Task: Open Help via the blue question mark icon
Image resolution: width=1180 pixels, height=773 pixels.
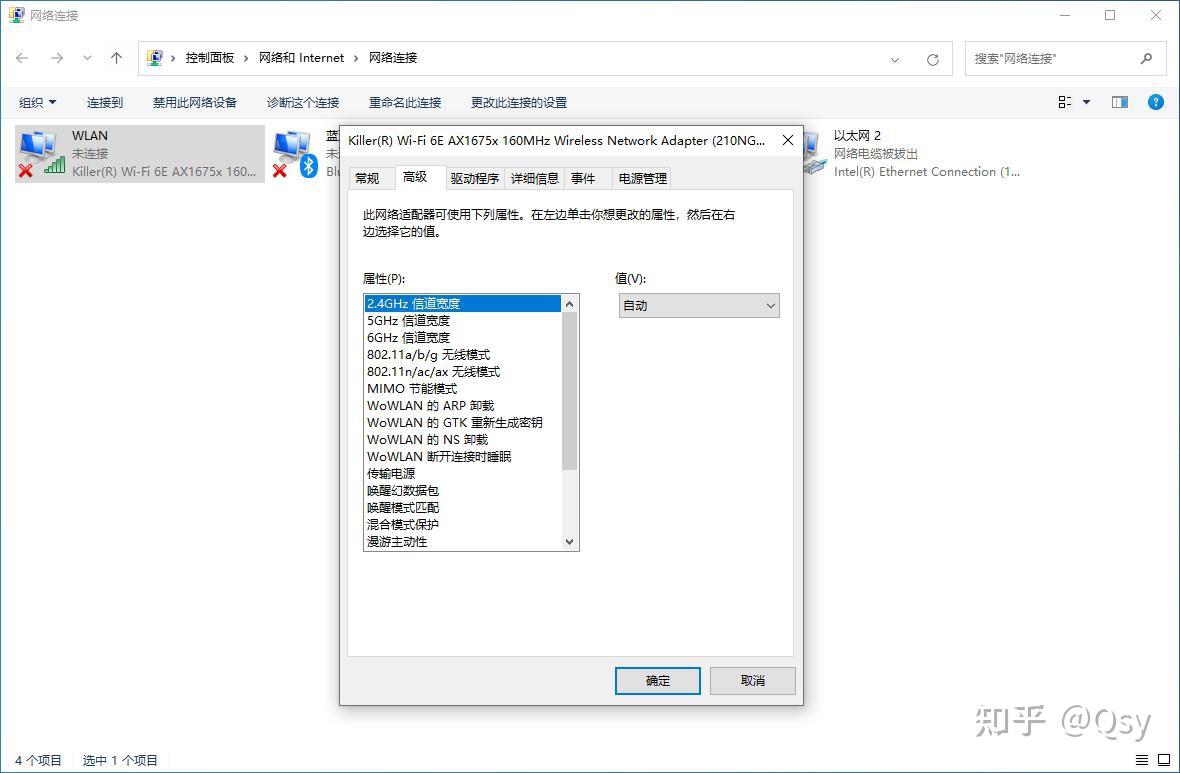Action: coord(1156,101)
